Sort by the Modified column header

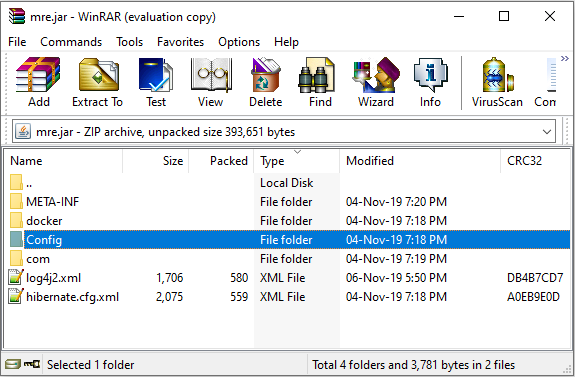420,161
